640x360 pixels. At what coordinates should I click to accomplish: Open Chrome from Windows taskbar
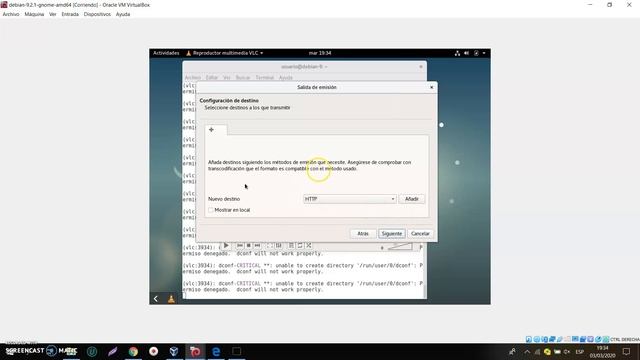pos(133,351)
